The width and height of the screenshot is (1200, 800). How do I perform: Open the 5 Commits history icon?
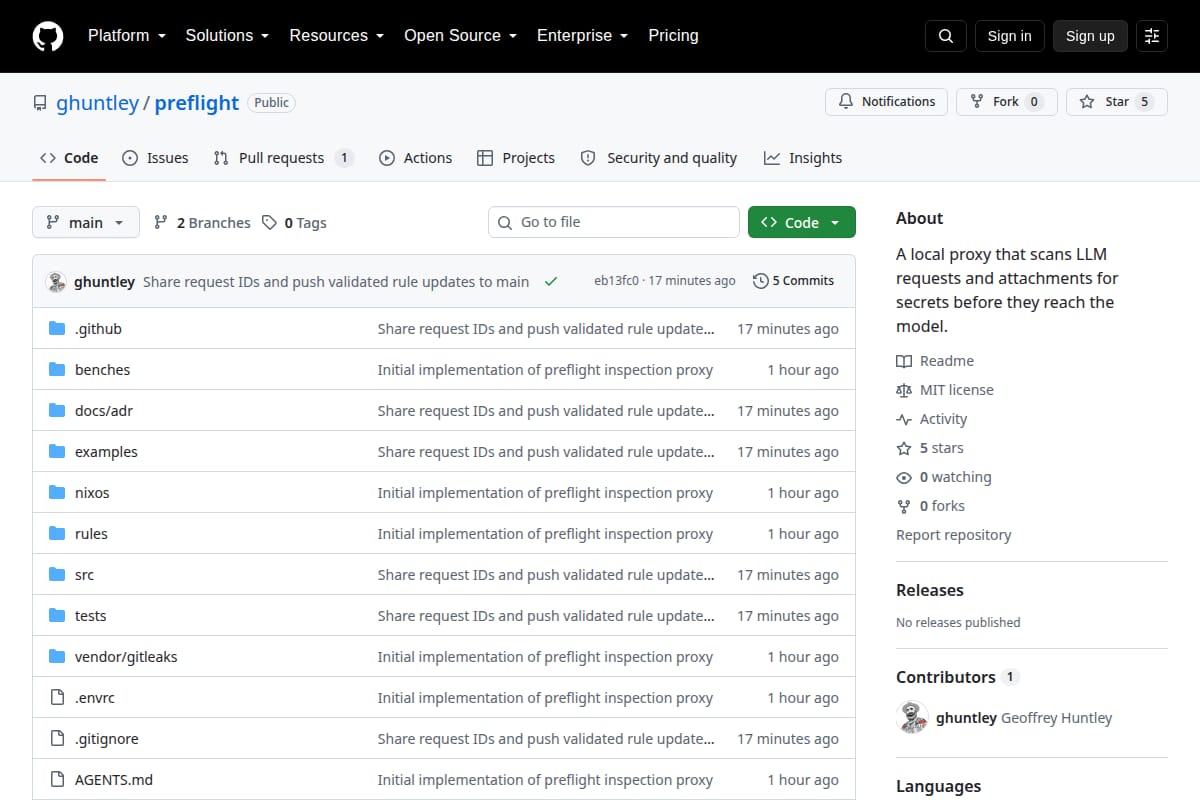tap(761, 281)
